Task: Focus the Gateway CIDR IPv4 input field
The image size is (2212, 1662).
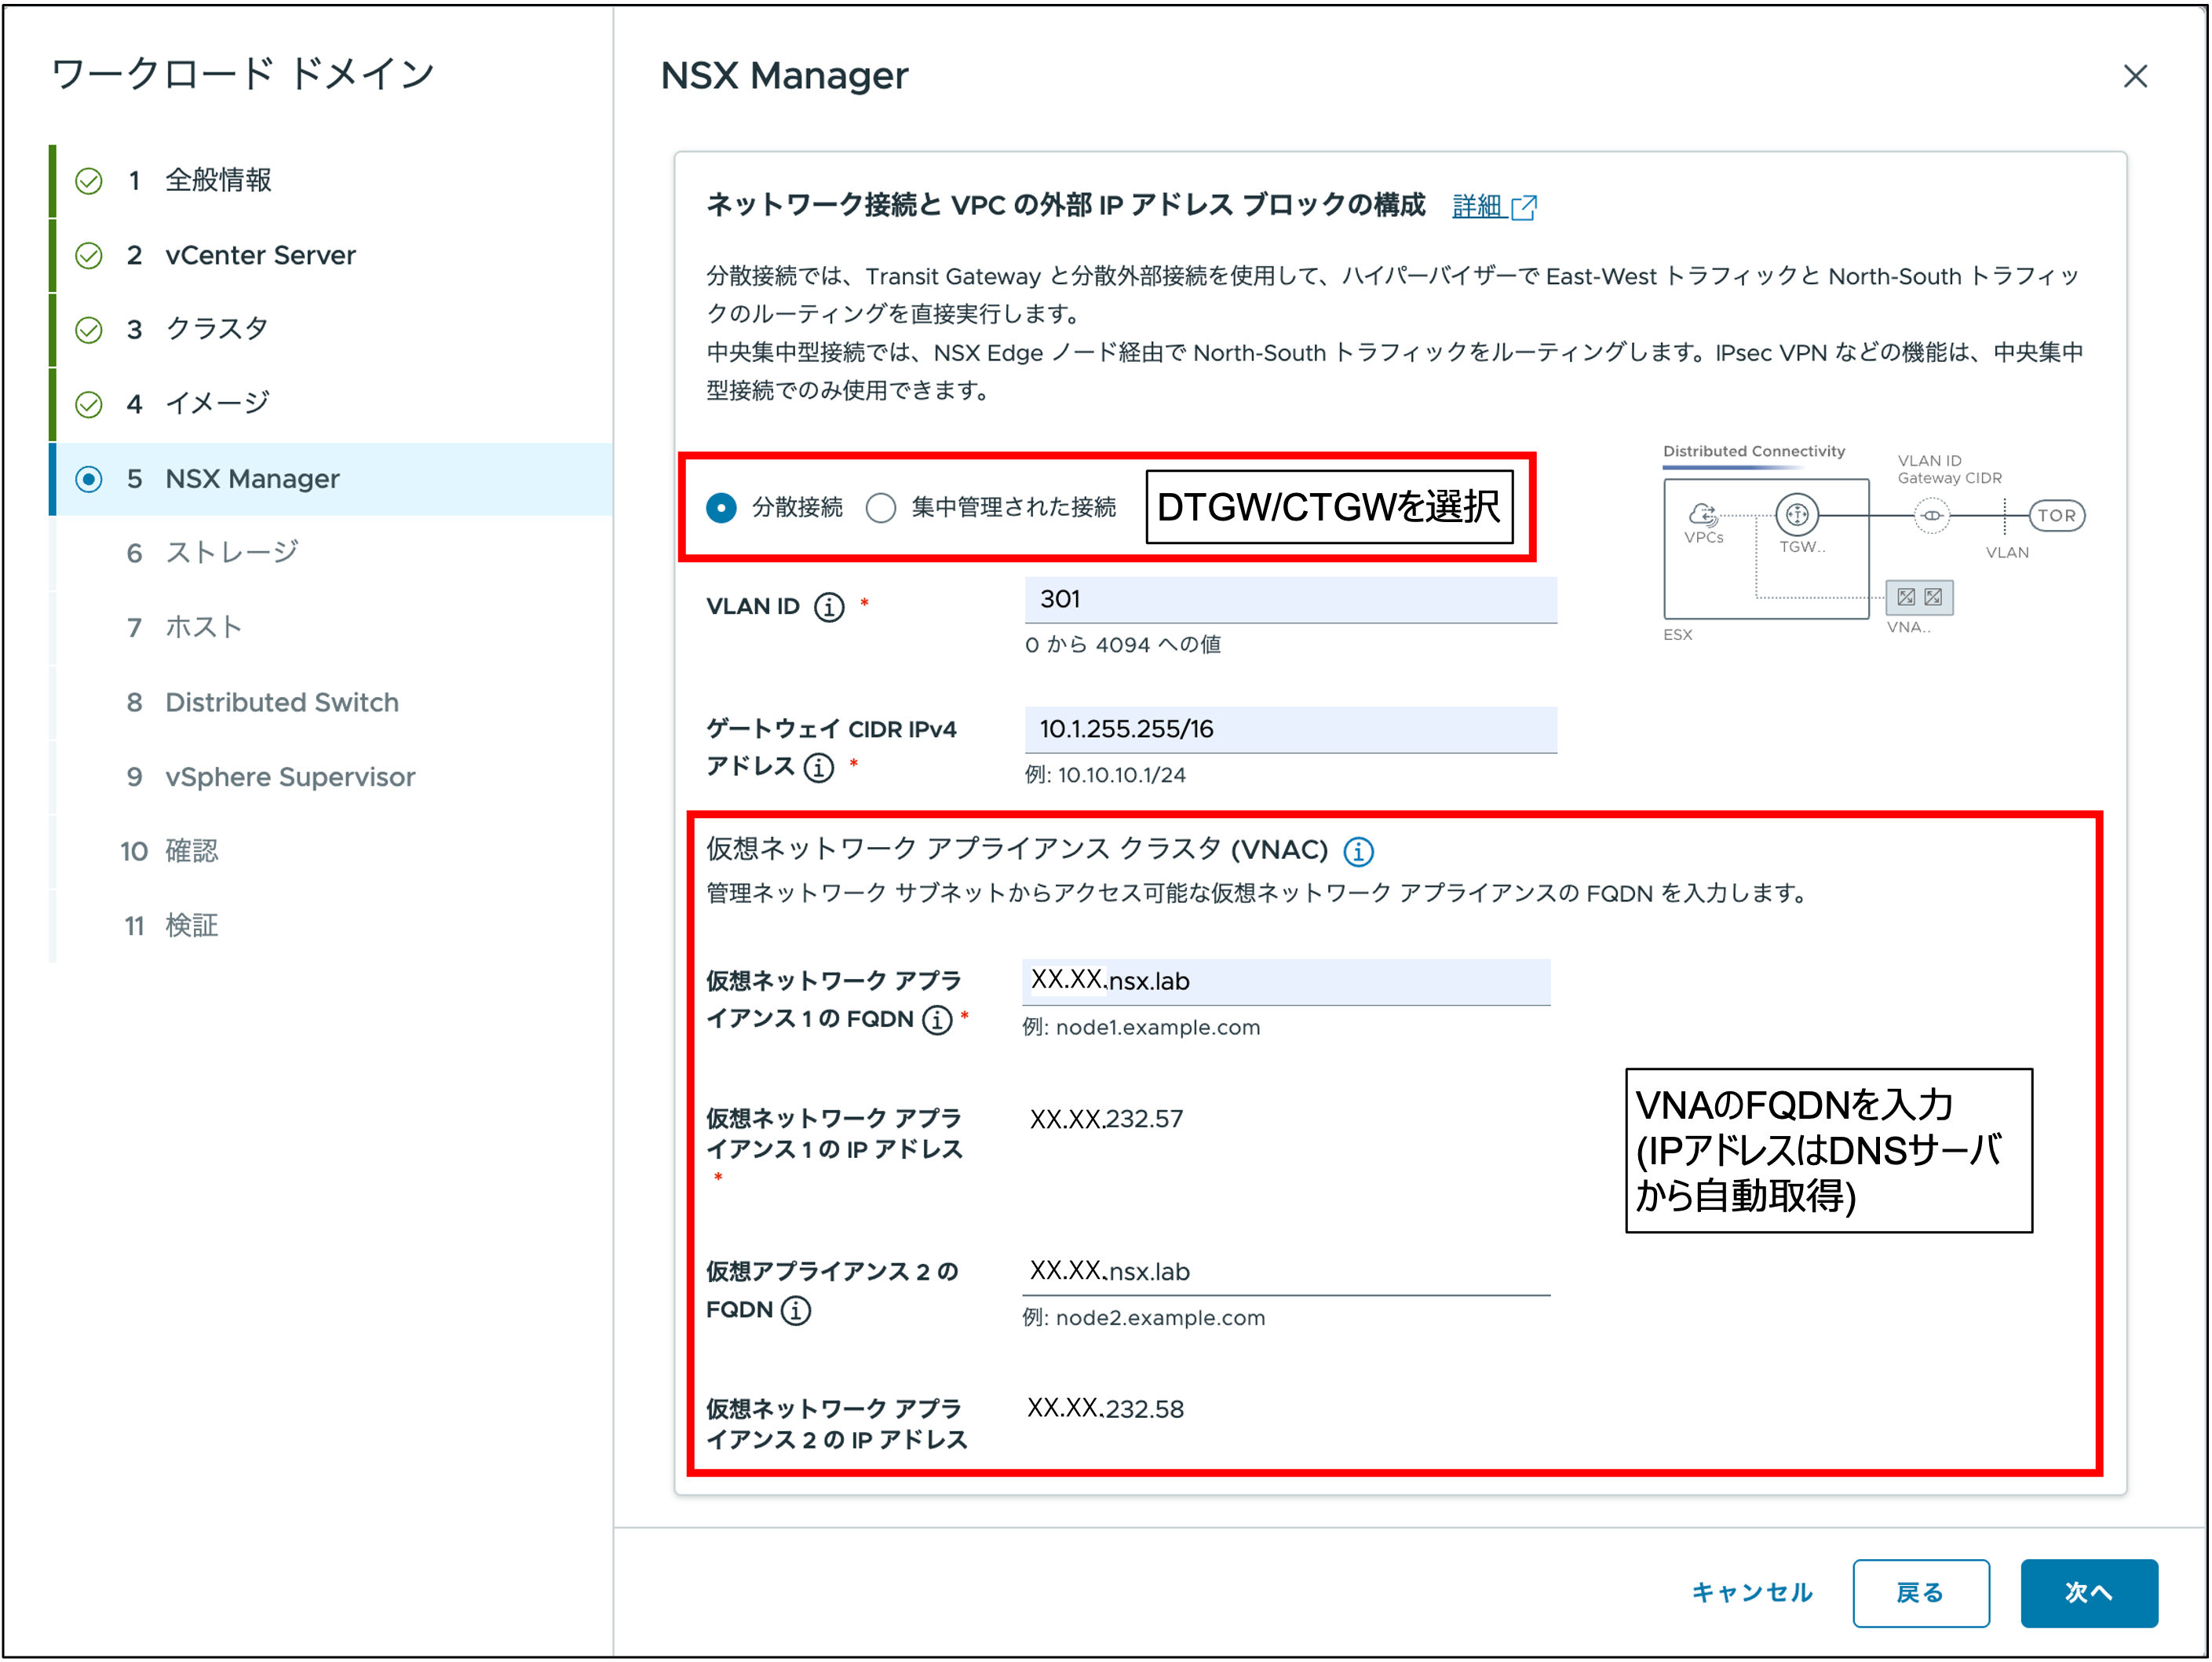Action: pos(1290,730)
